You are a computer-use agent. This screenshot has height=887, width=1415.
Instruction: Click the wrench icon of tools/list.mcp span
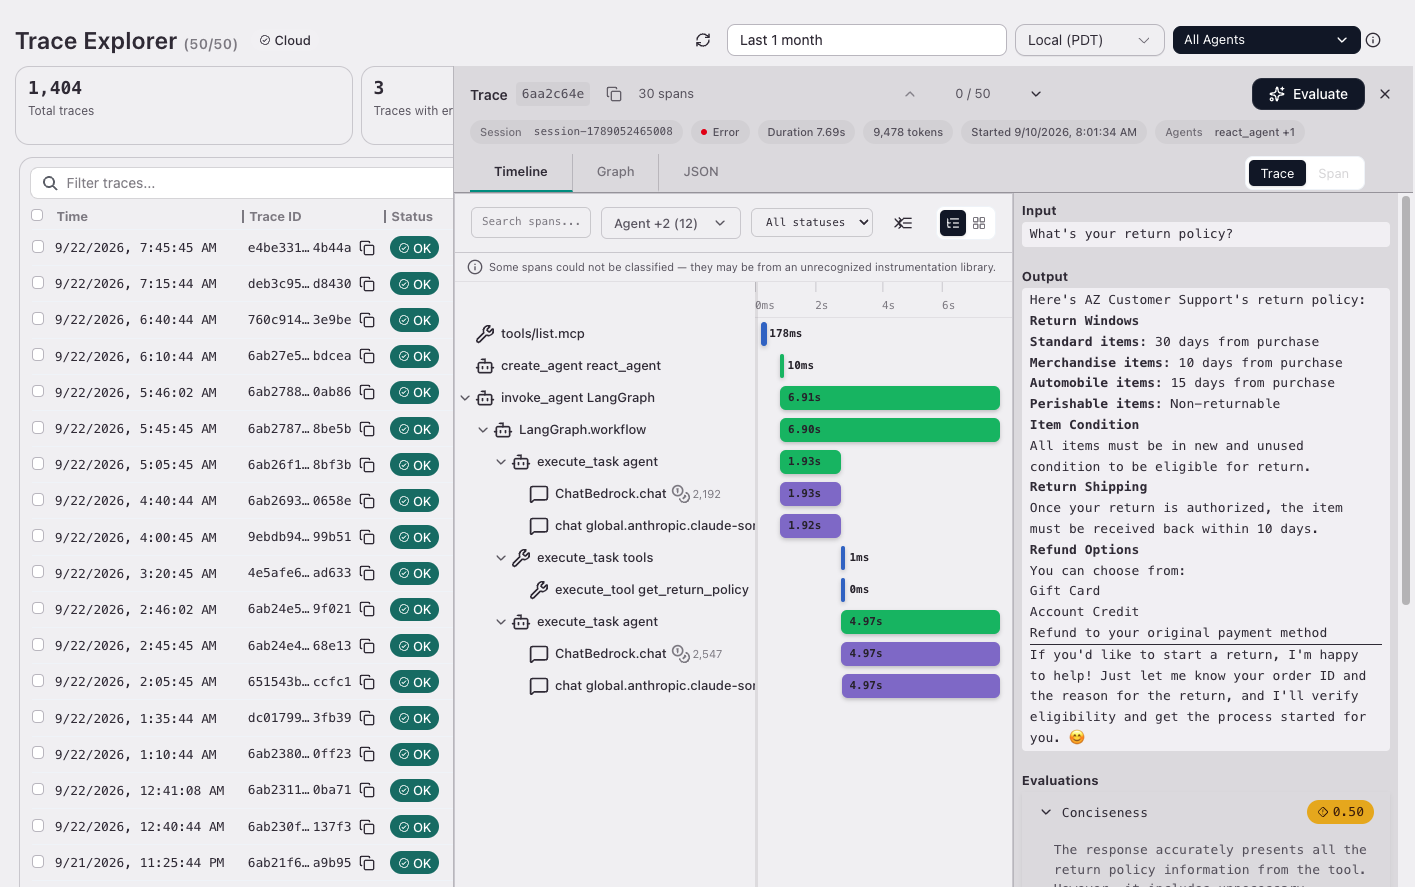[485, 334]
